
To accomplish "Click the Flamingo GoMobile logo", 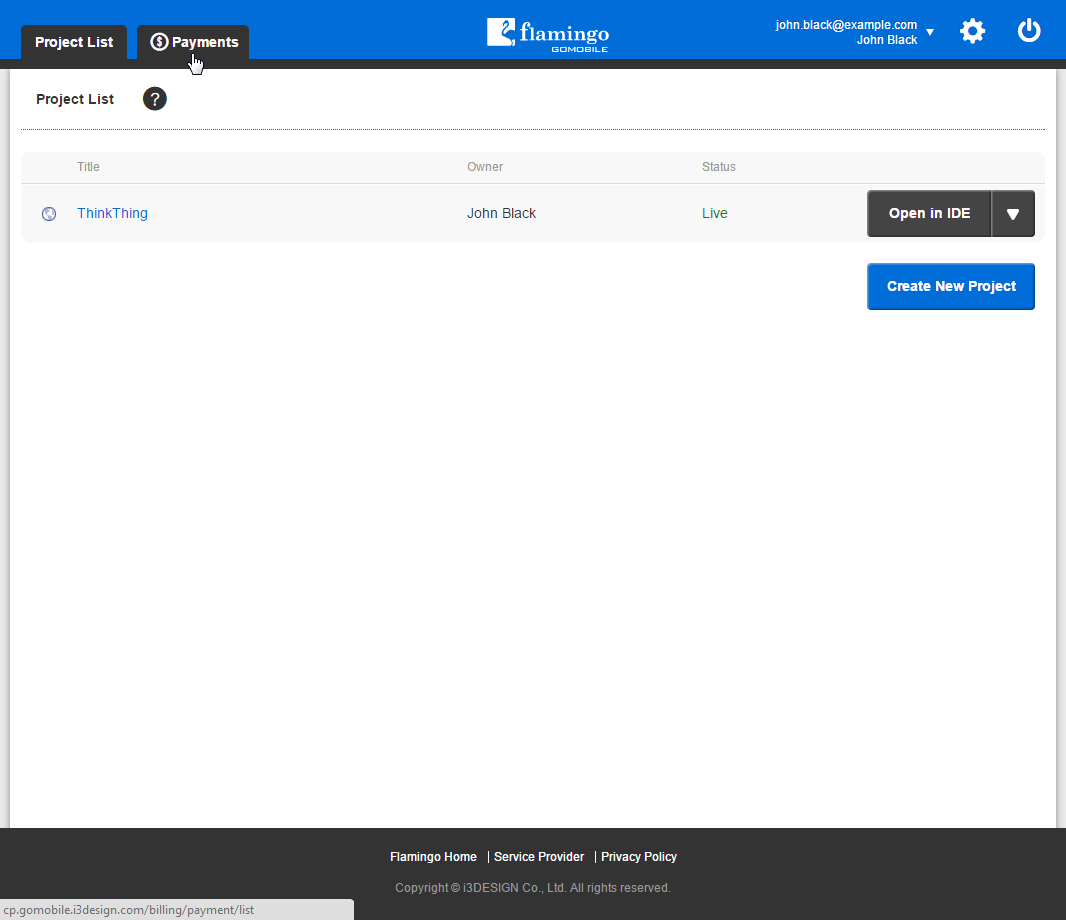I will point(548,34).
